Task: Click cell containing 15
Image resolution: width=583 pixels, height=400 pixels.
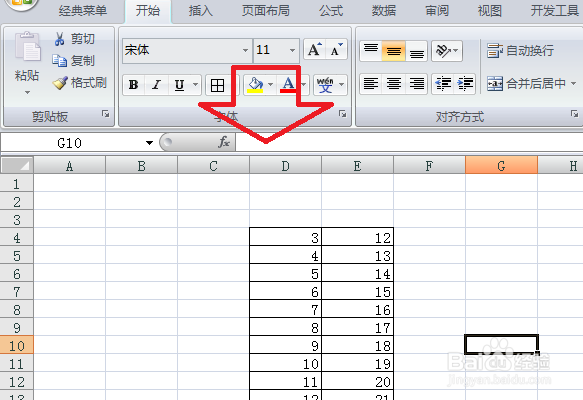Action: tap(357, 291)
